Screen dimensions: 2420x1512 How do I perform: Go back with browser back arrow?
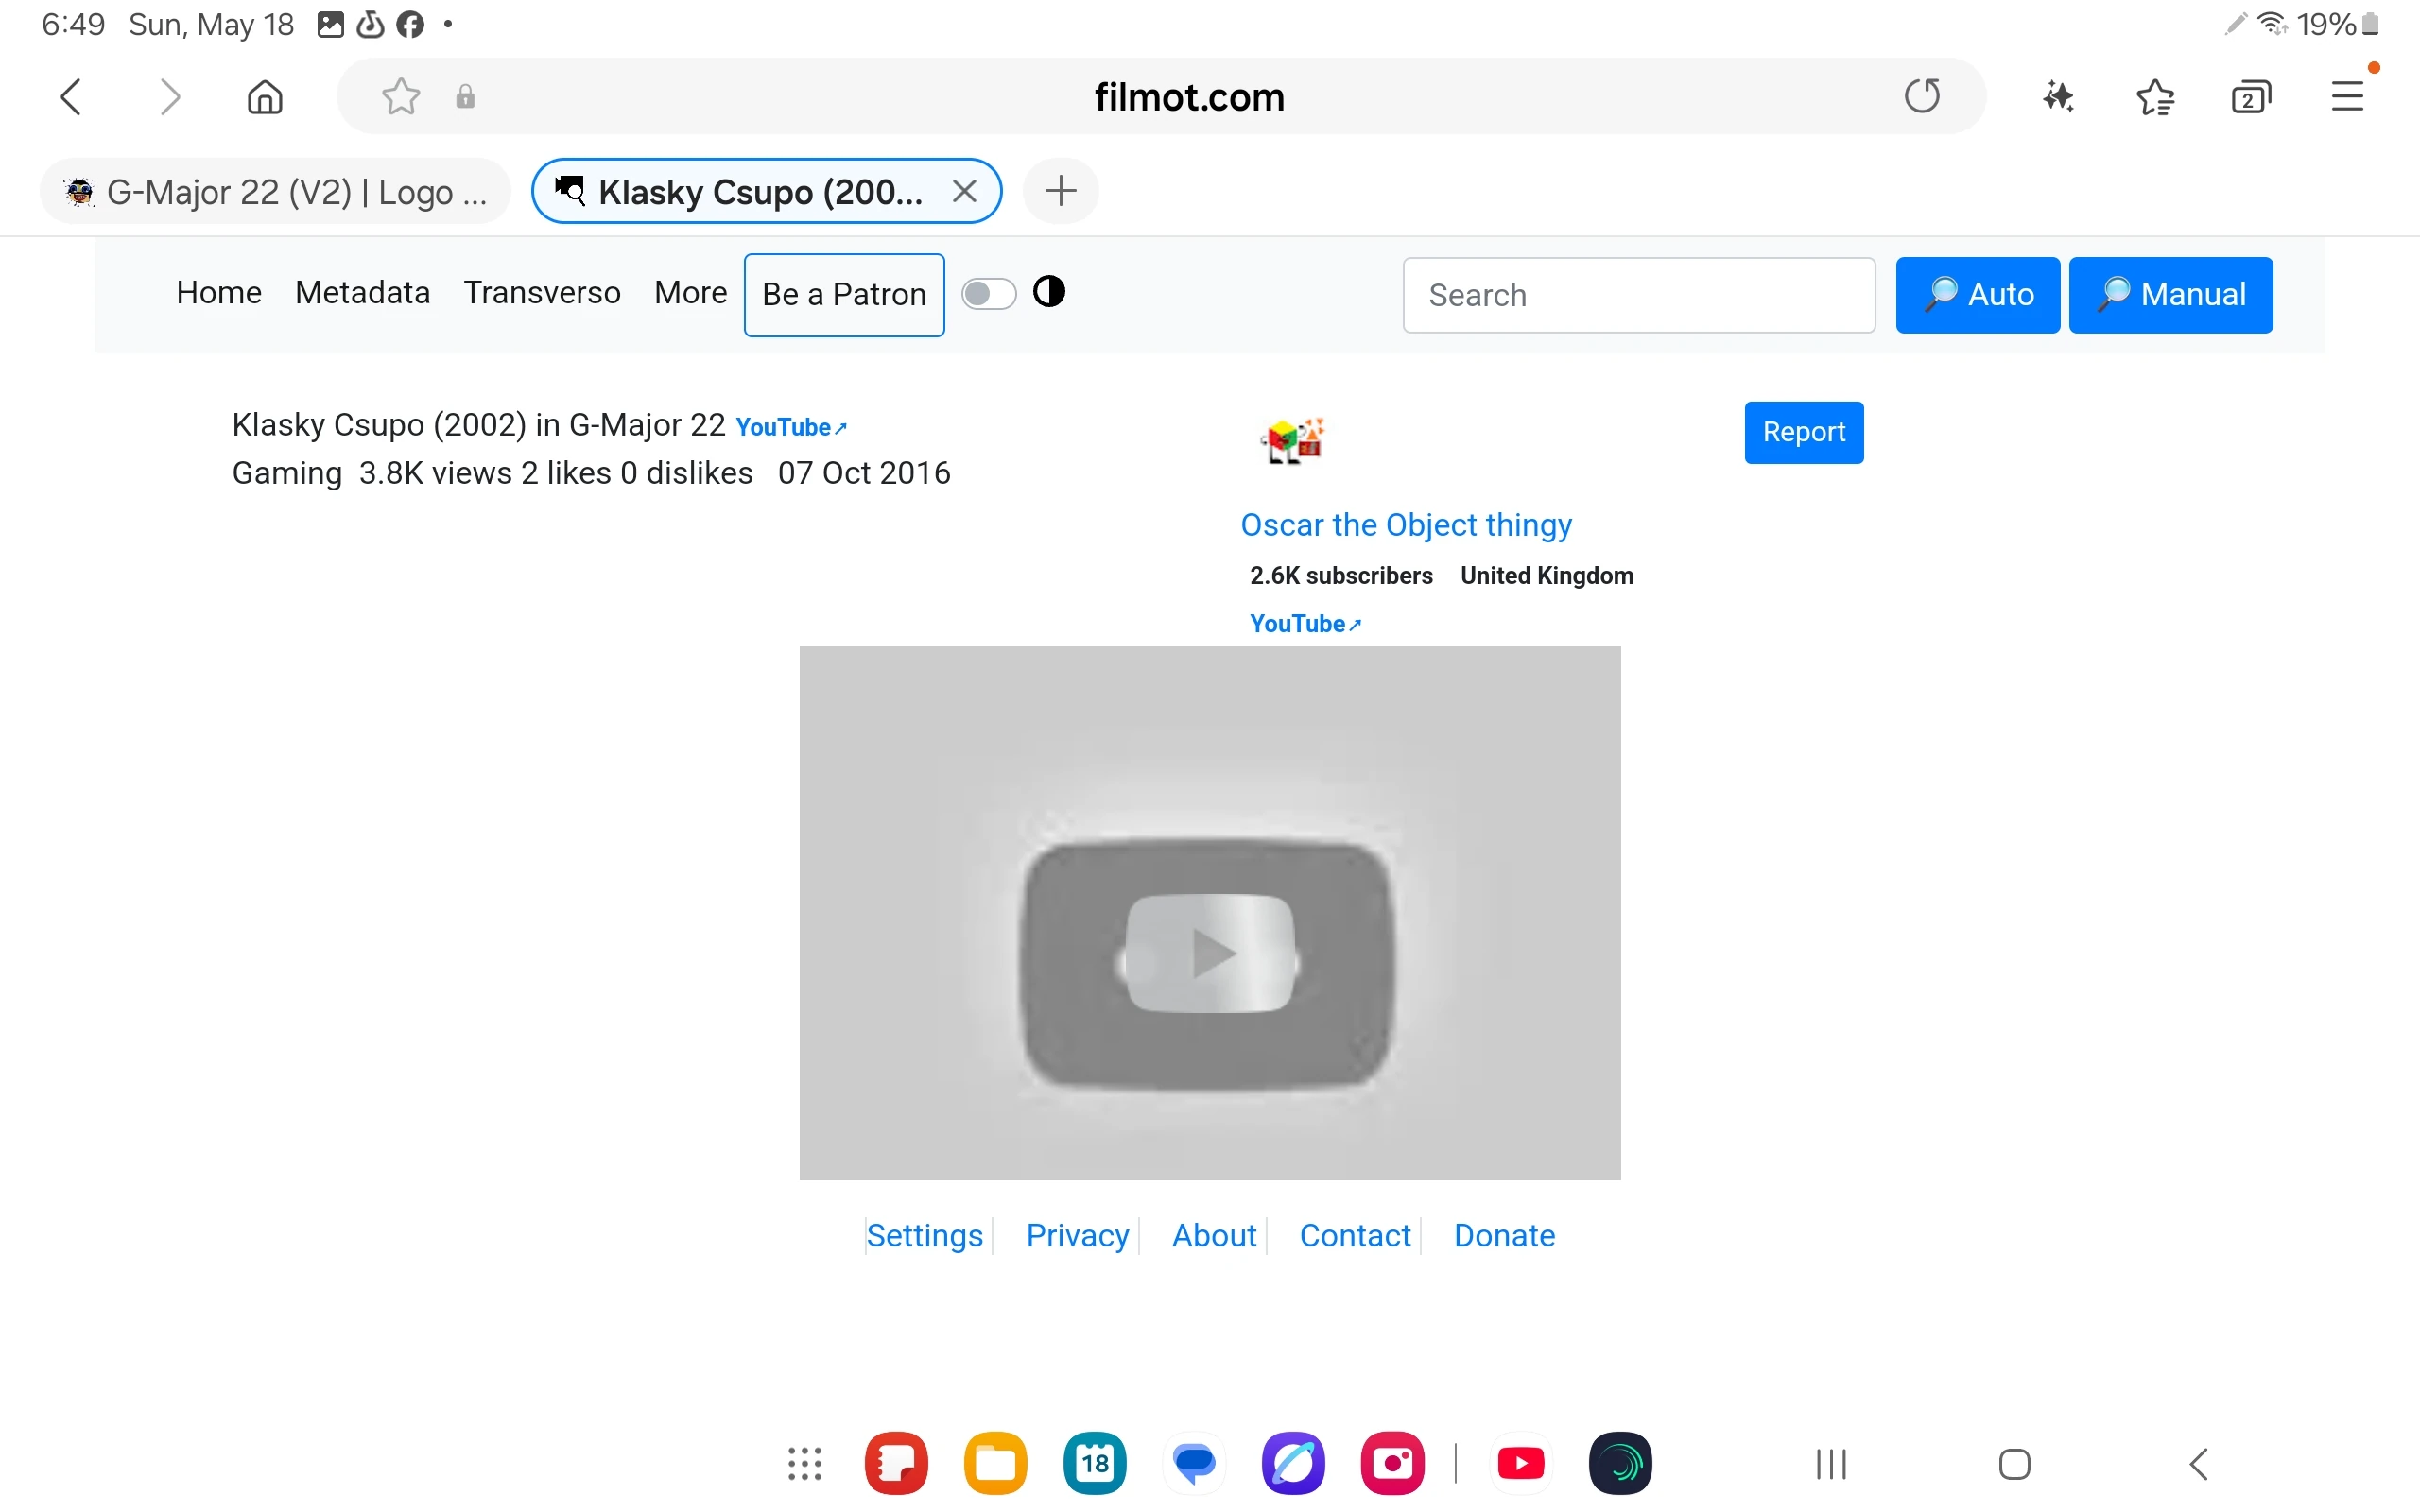(x=71, y=97)
